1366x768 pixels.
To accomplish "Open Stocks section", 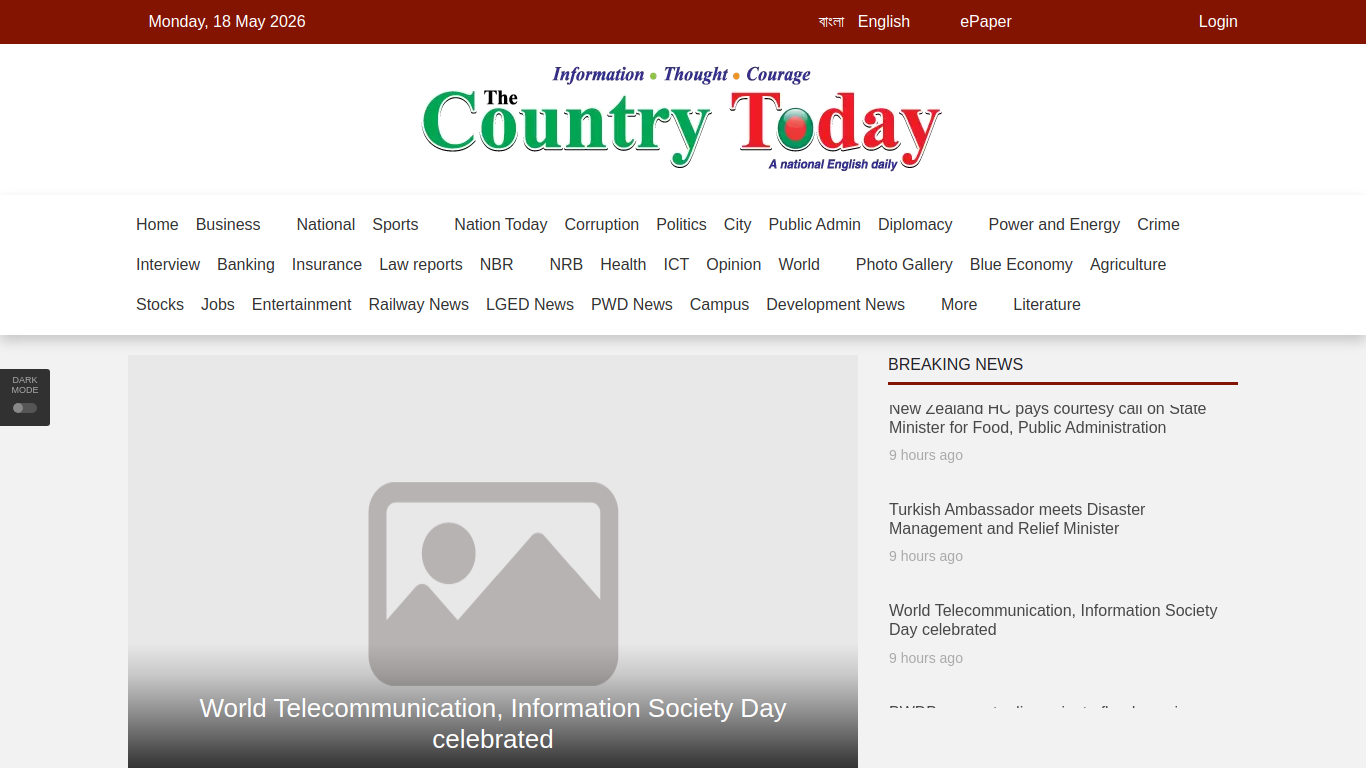I will click(160, 305).
